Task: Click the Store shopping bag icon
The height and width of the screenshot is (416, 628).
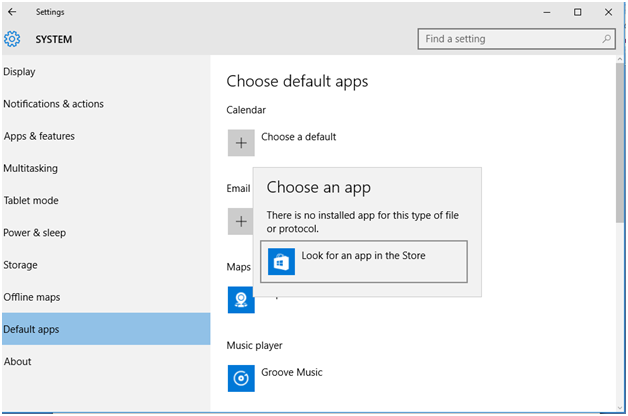Action: (x=281, y=262)
